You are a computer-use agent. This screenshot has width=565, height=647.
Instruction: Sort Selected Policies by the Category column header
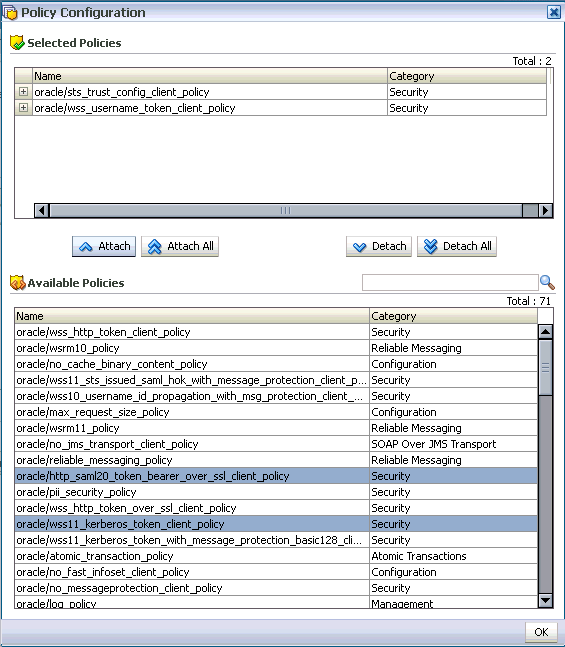(467, 76)
